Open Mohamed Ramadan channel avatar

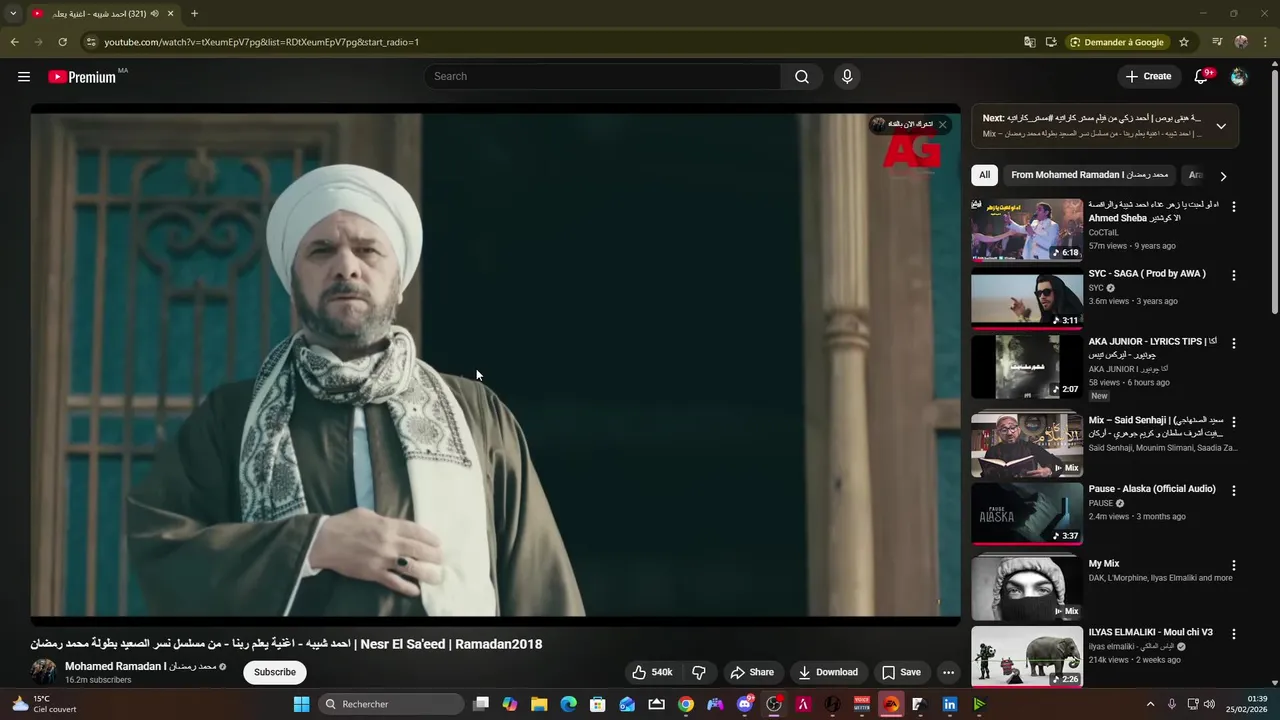pos(44,672)
